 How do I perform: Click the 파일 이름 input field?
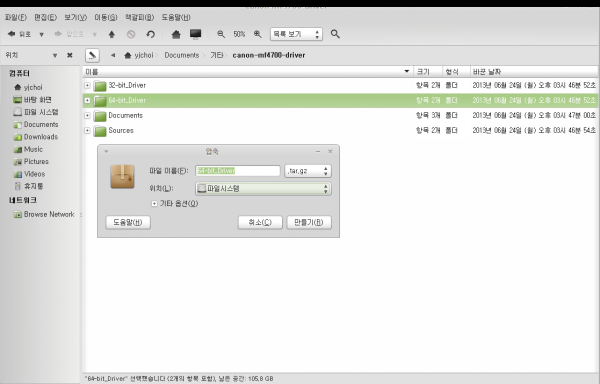[x=238, y=171]
